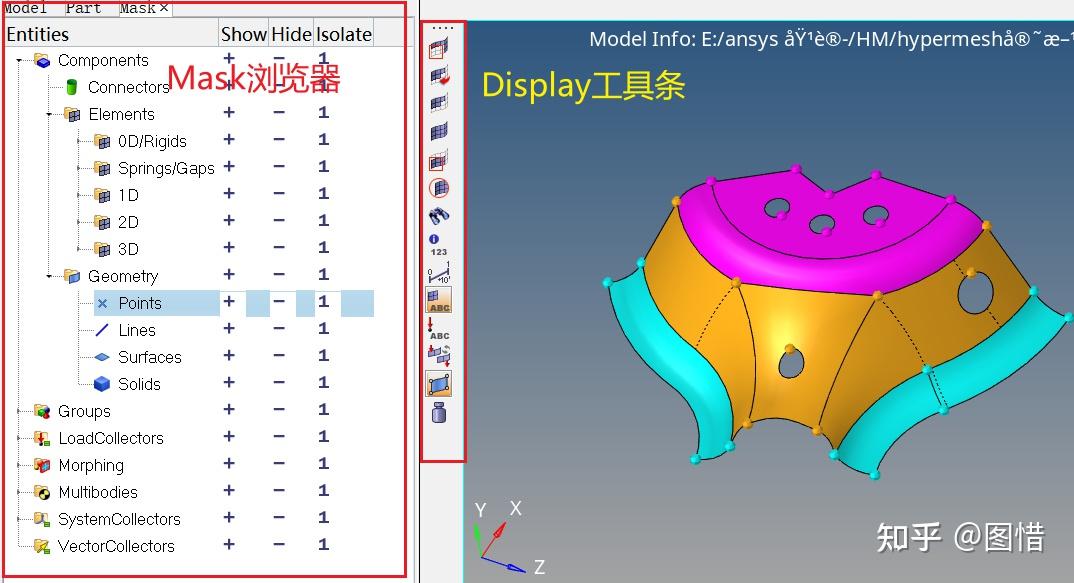Screen dimensions: 1074x583
Task: Activate the Spherical Clipping icon
Action: (439, 188)
